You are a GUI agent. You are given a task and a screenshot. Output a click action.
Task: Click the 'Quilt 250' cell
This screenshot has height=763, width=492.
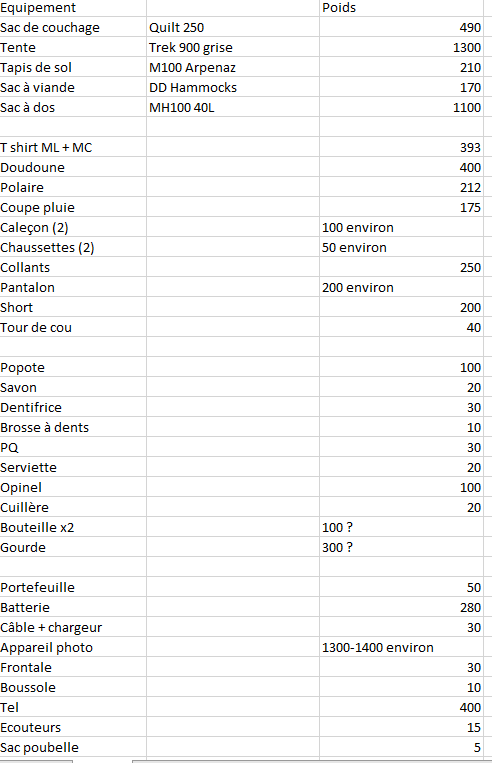point(233,27)
